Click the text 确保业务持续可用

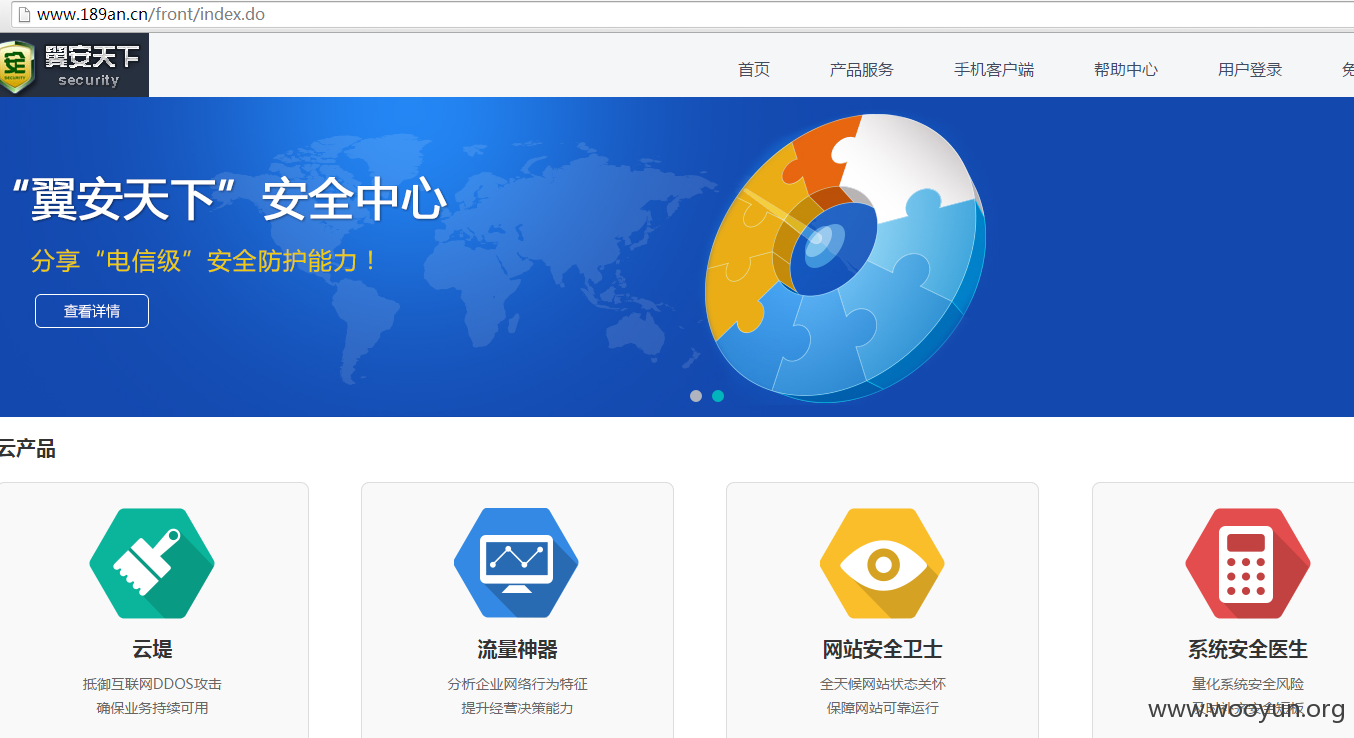click(x=152, y=708)
